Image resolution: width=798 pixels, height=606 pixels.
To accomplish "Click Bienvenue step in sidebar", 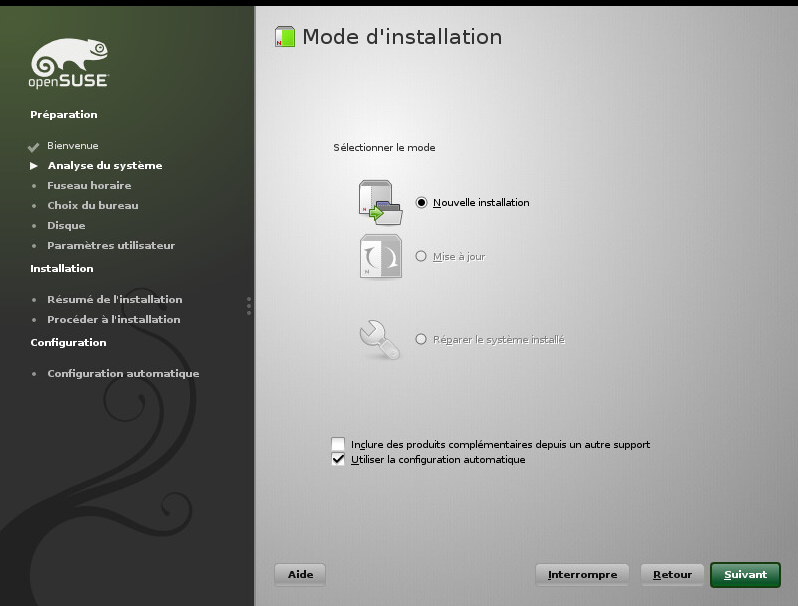I will 73,146.
